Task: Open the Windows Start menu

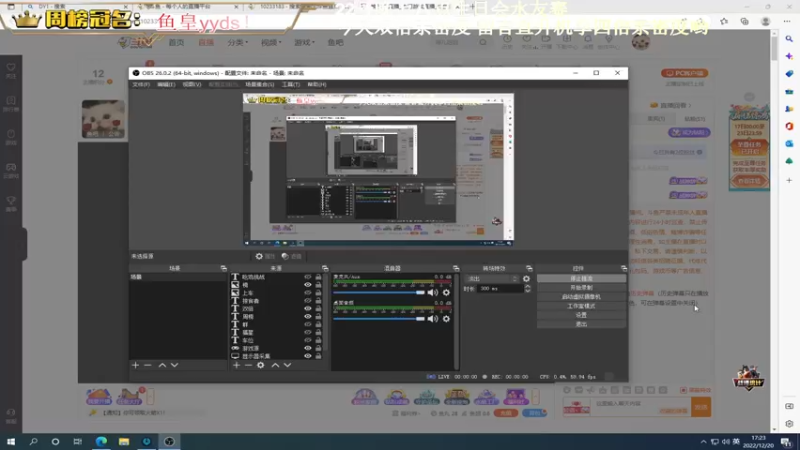Action: 11,441
